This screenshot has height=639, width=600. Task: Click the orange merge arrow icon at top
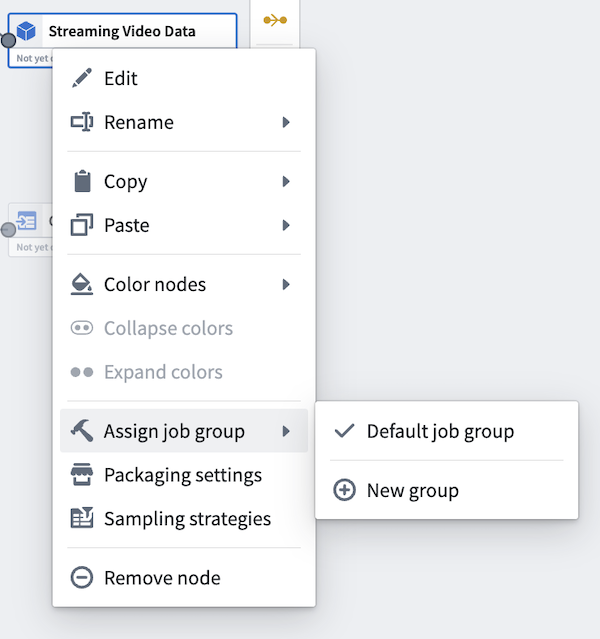(275, 20)
